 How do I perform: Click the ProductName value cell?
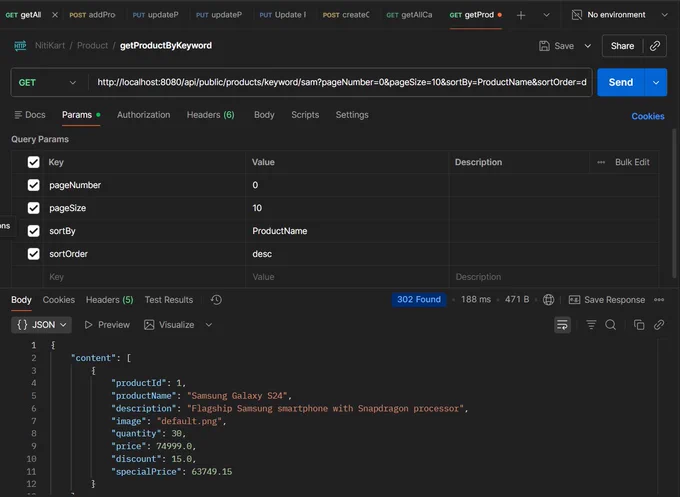pyautogui.click(x=347, y=231)
